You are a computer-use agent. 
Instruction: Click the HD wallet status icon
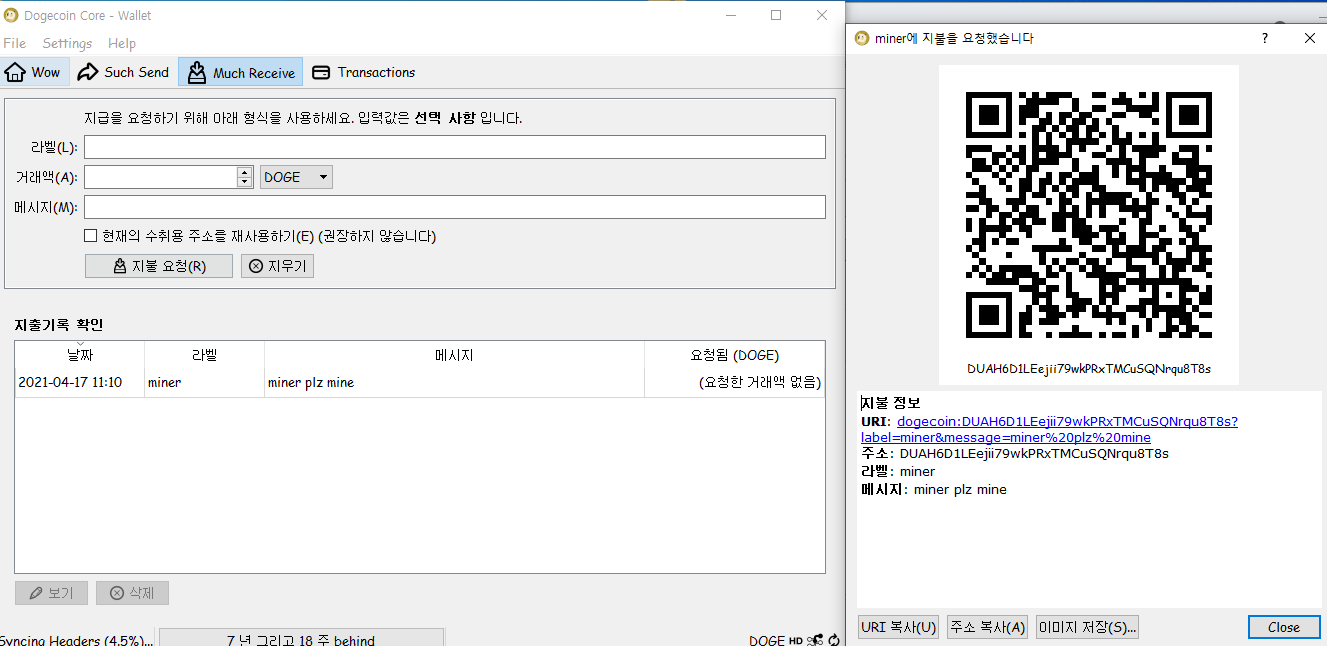tap(796, 640)
